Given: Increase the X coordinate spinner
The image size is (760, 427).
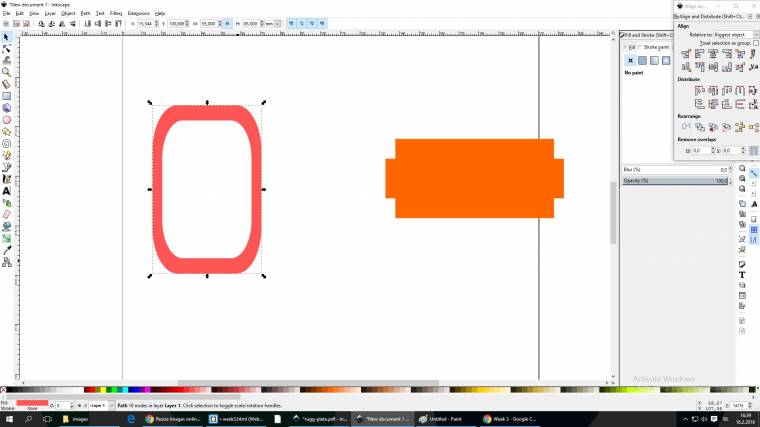Looking at the screenshot, I should tap(157, 22).
